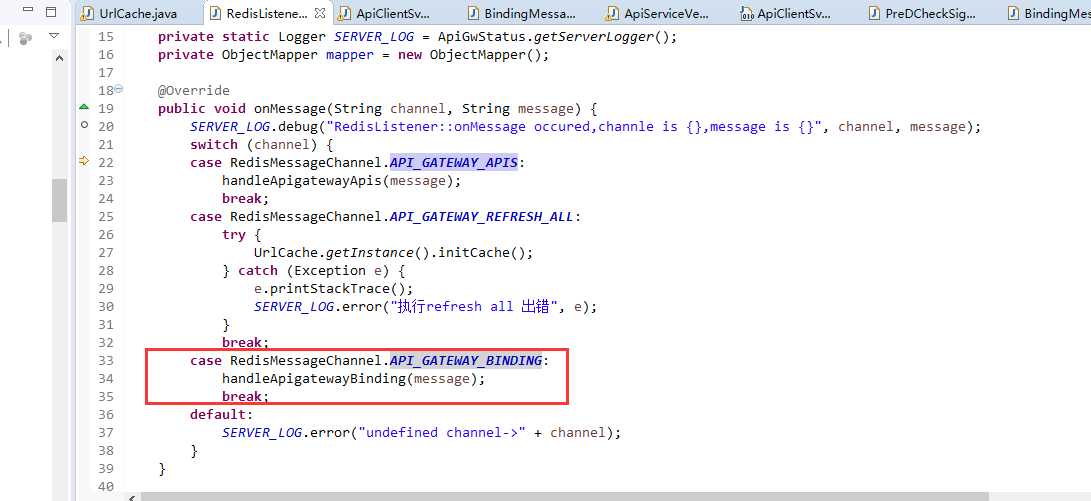Open the rightmost BindingMes tab
The image size is (1091, 501).
point(1049,13)
